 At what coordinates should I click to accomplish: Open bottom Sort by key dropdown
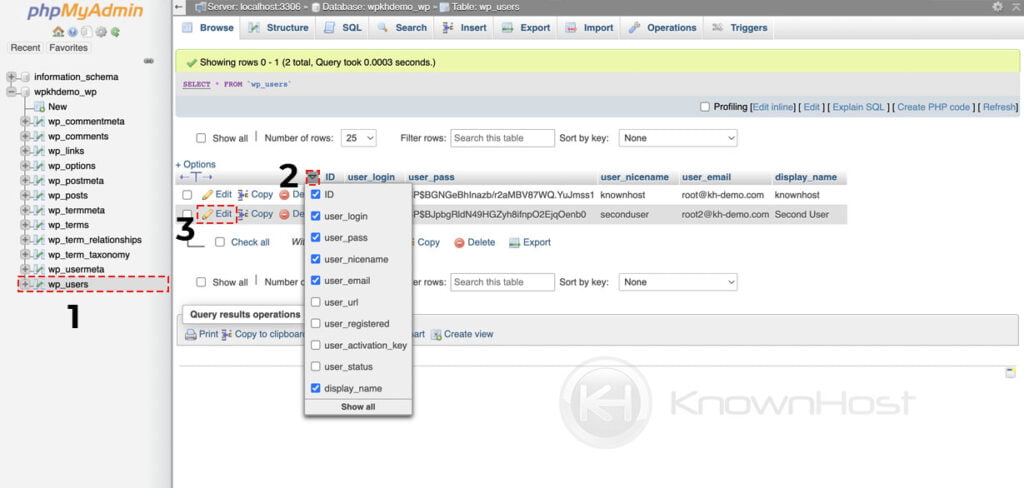coord(678,282)
